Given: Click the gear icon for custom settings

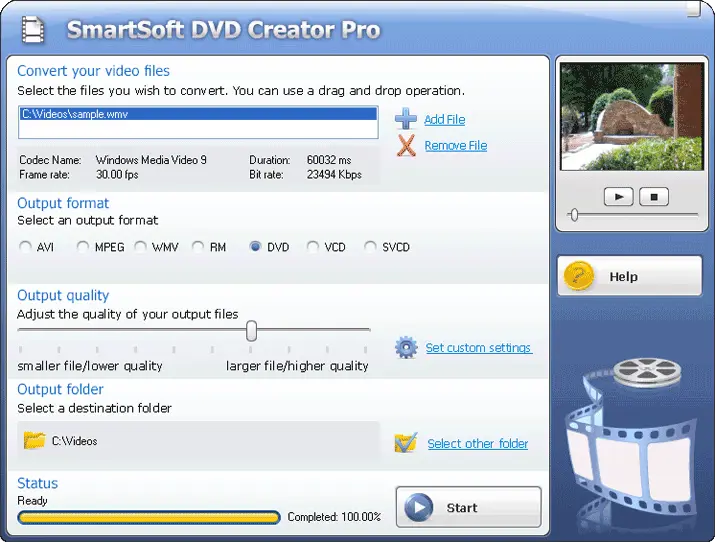Looking at the screenshot, I should click(x=406, y=348).
